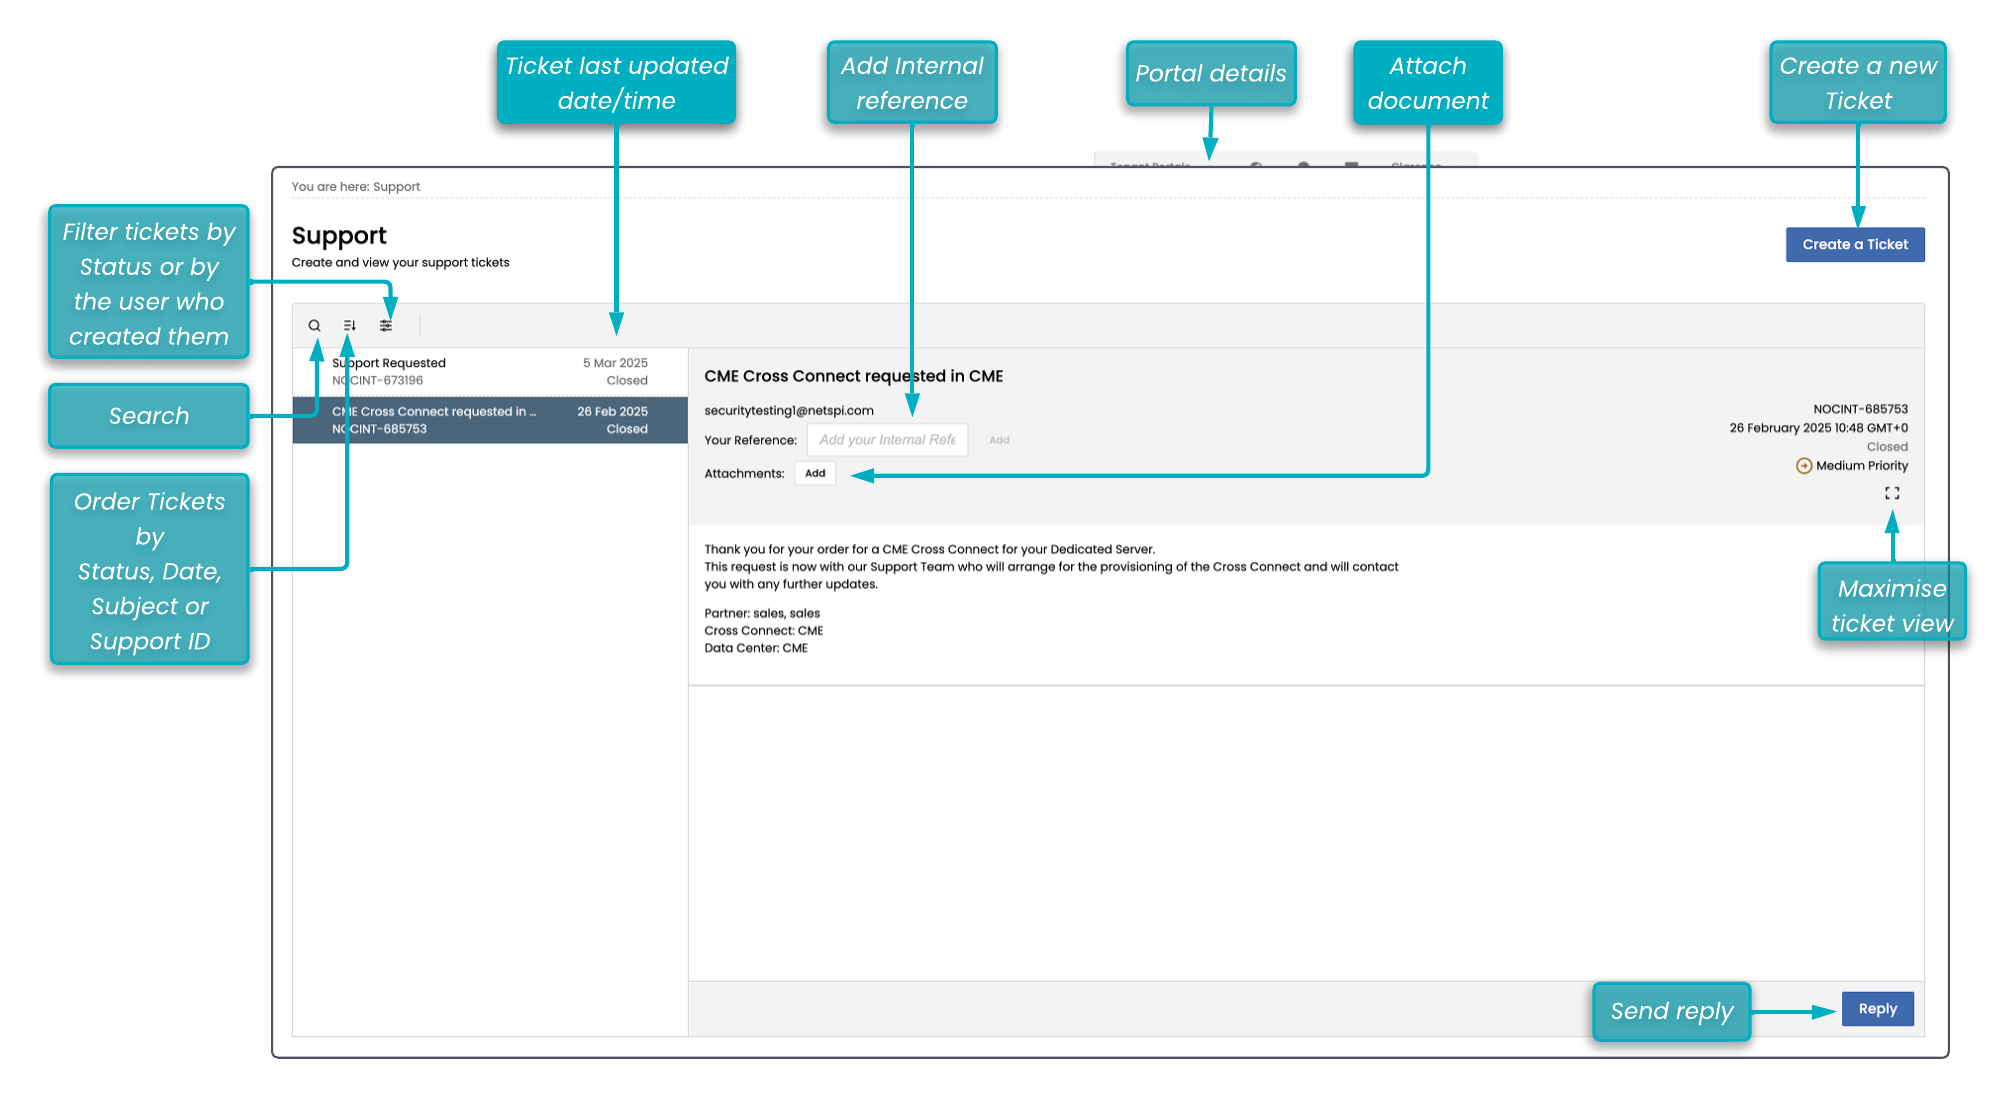Click Add next to Attachments
This screenshot has height=1099, width=2001.
click(815, 473)
